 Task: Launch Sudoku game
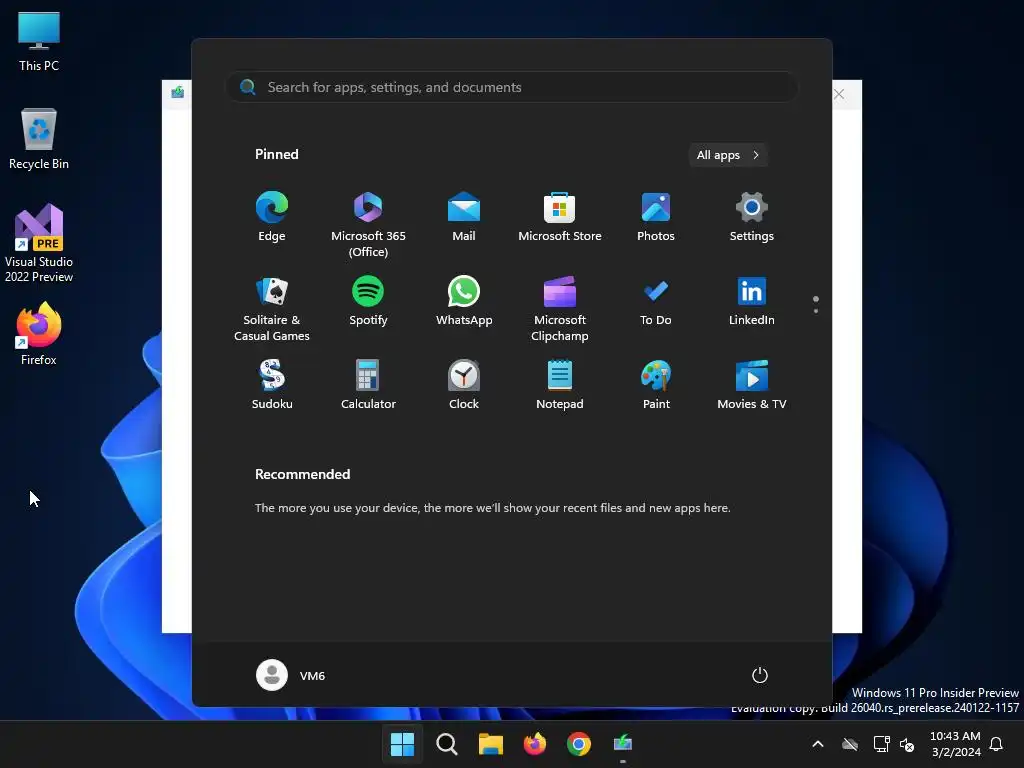point(272,385)
